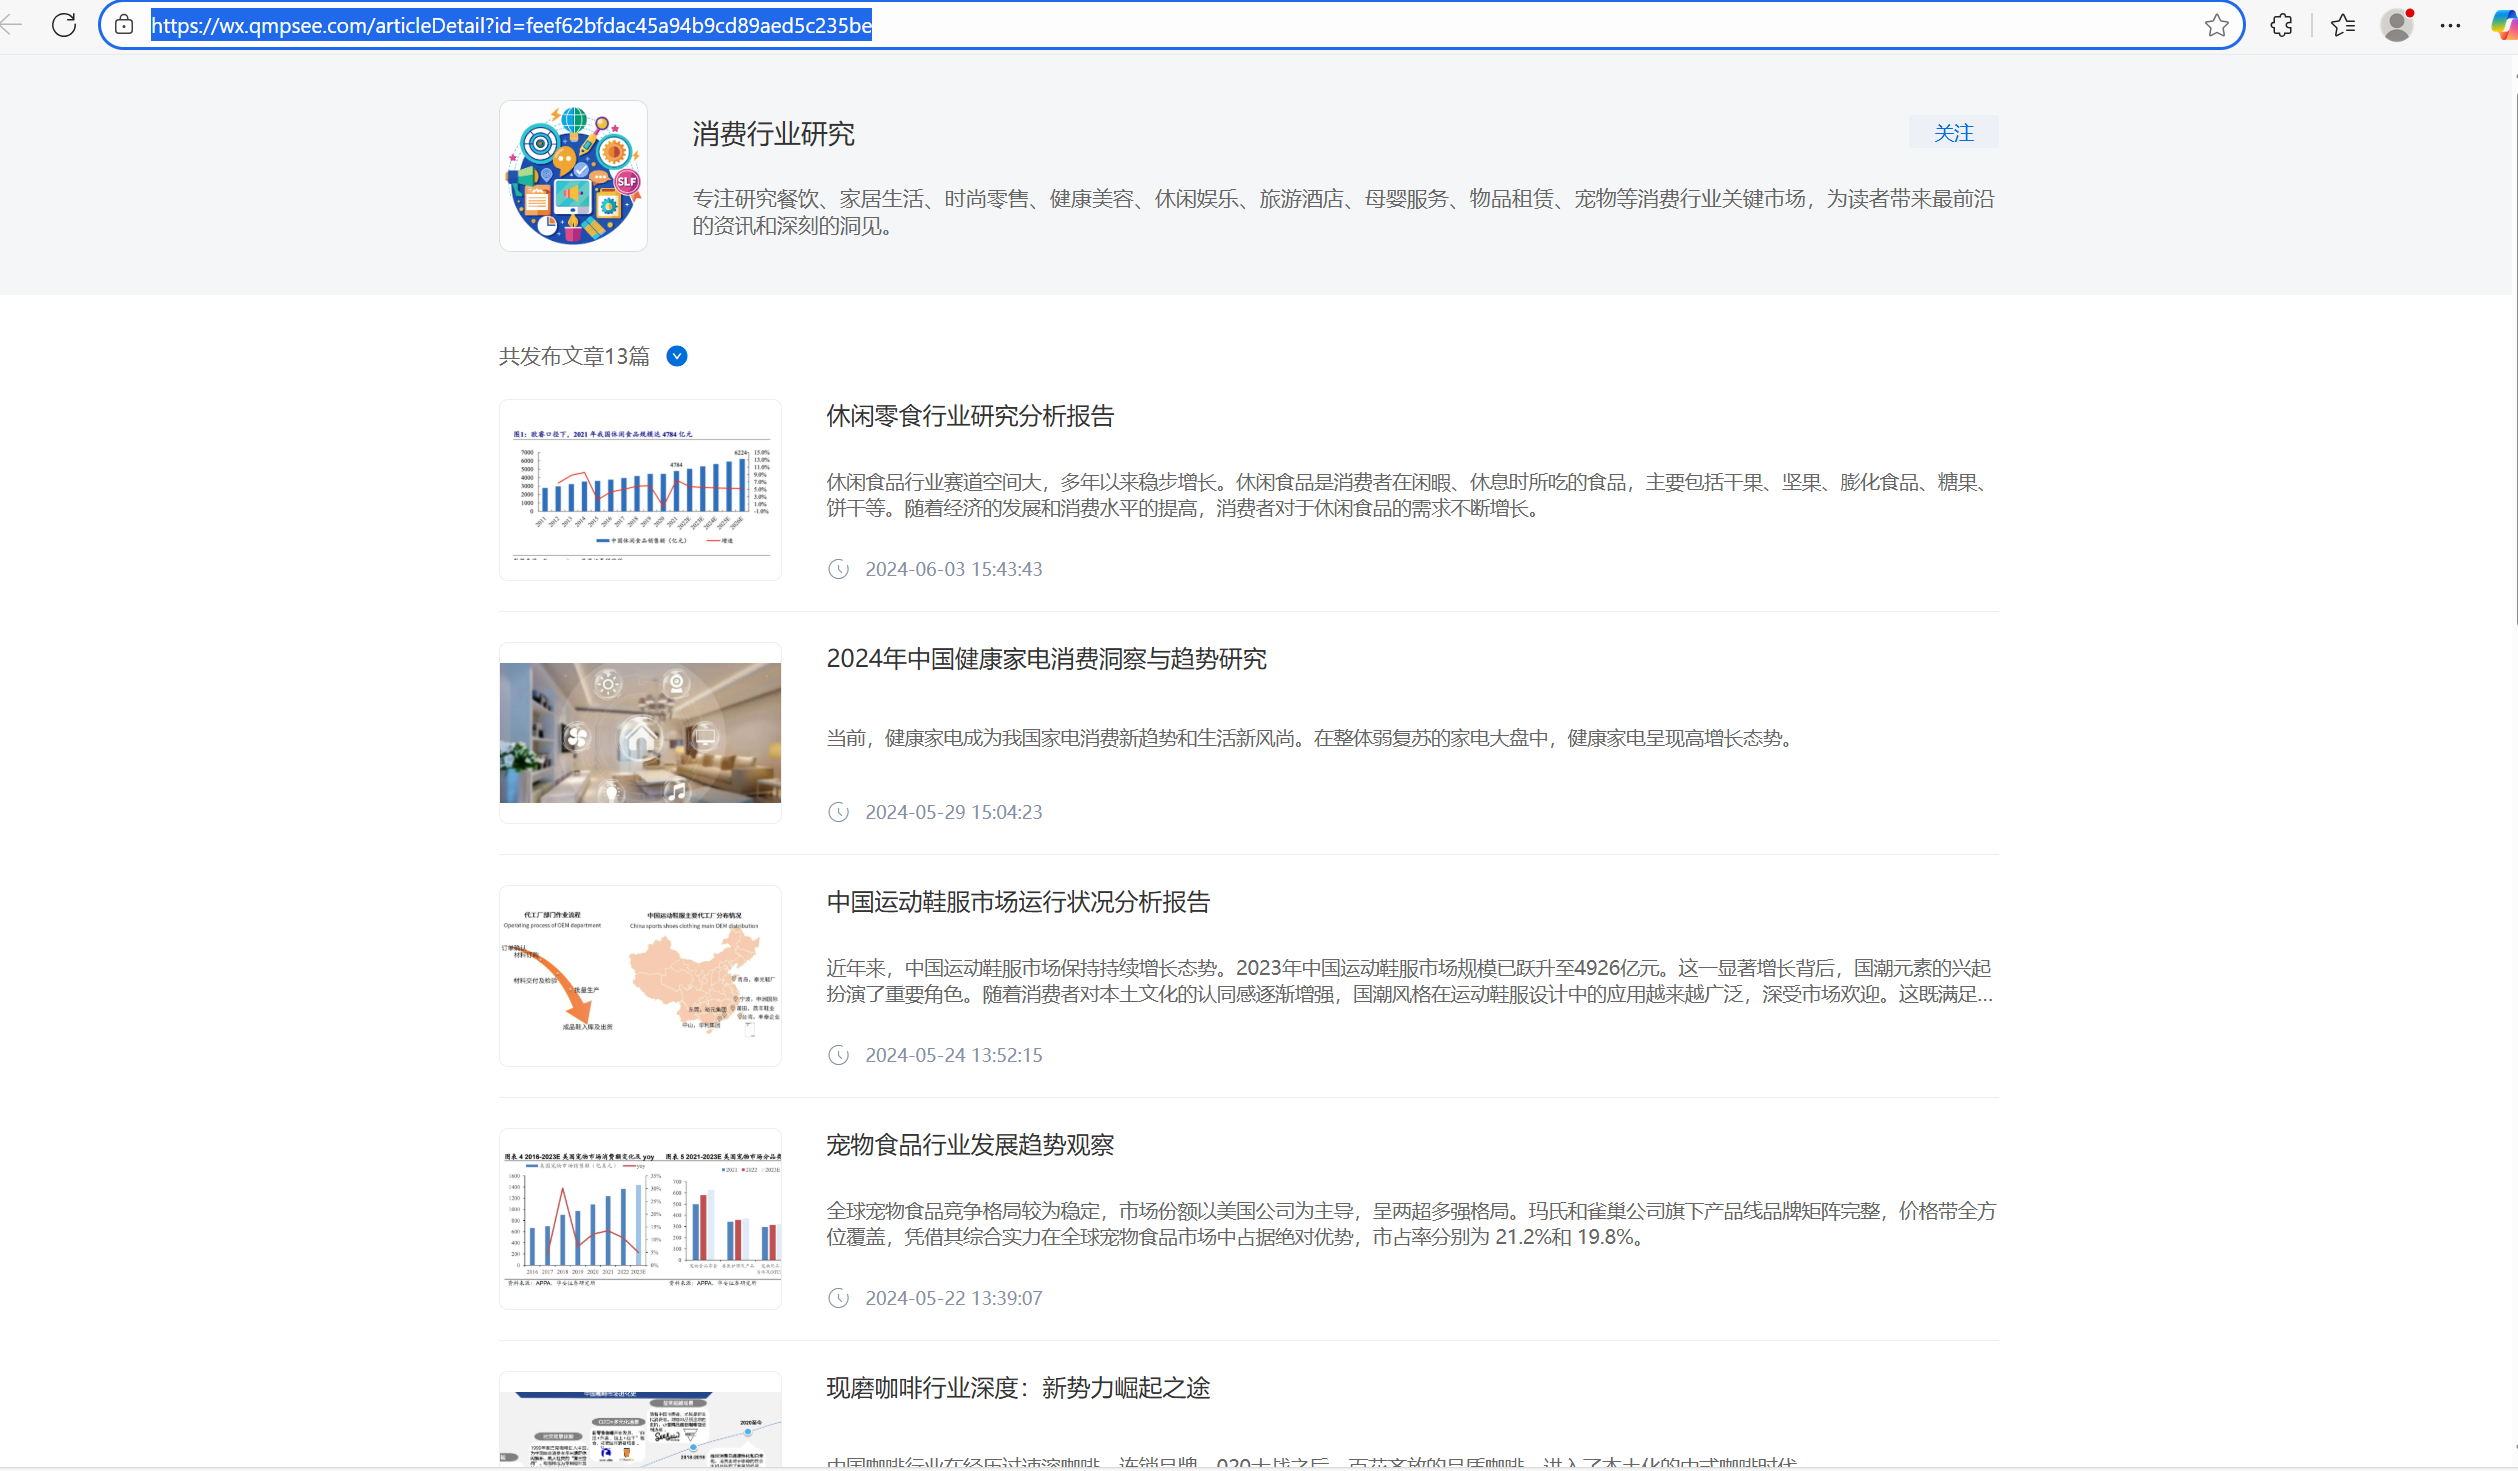Open the favorites list icon

pyautogui.click(x=2342, y=25)
